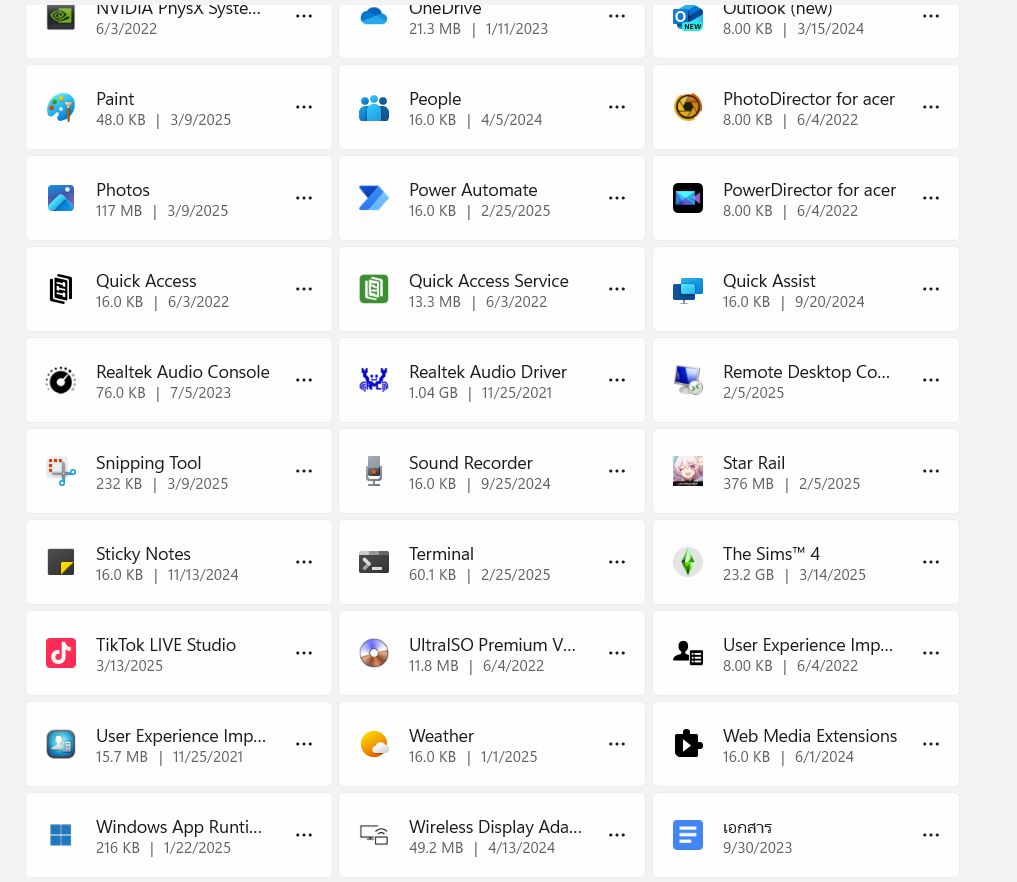
Task: Select the 'Remote Desktop Co...' app name
Action: click(806, 372)
